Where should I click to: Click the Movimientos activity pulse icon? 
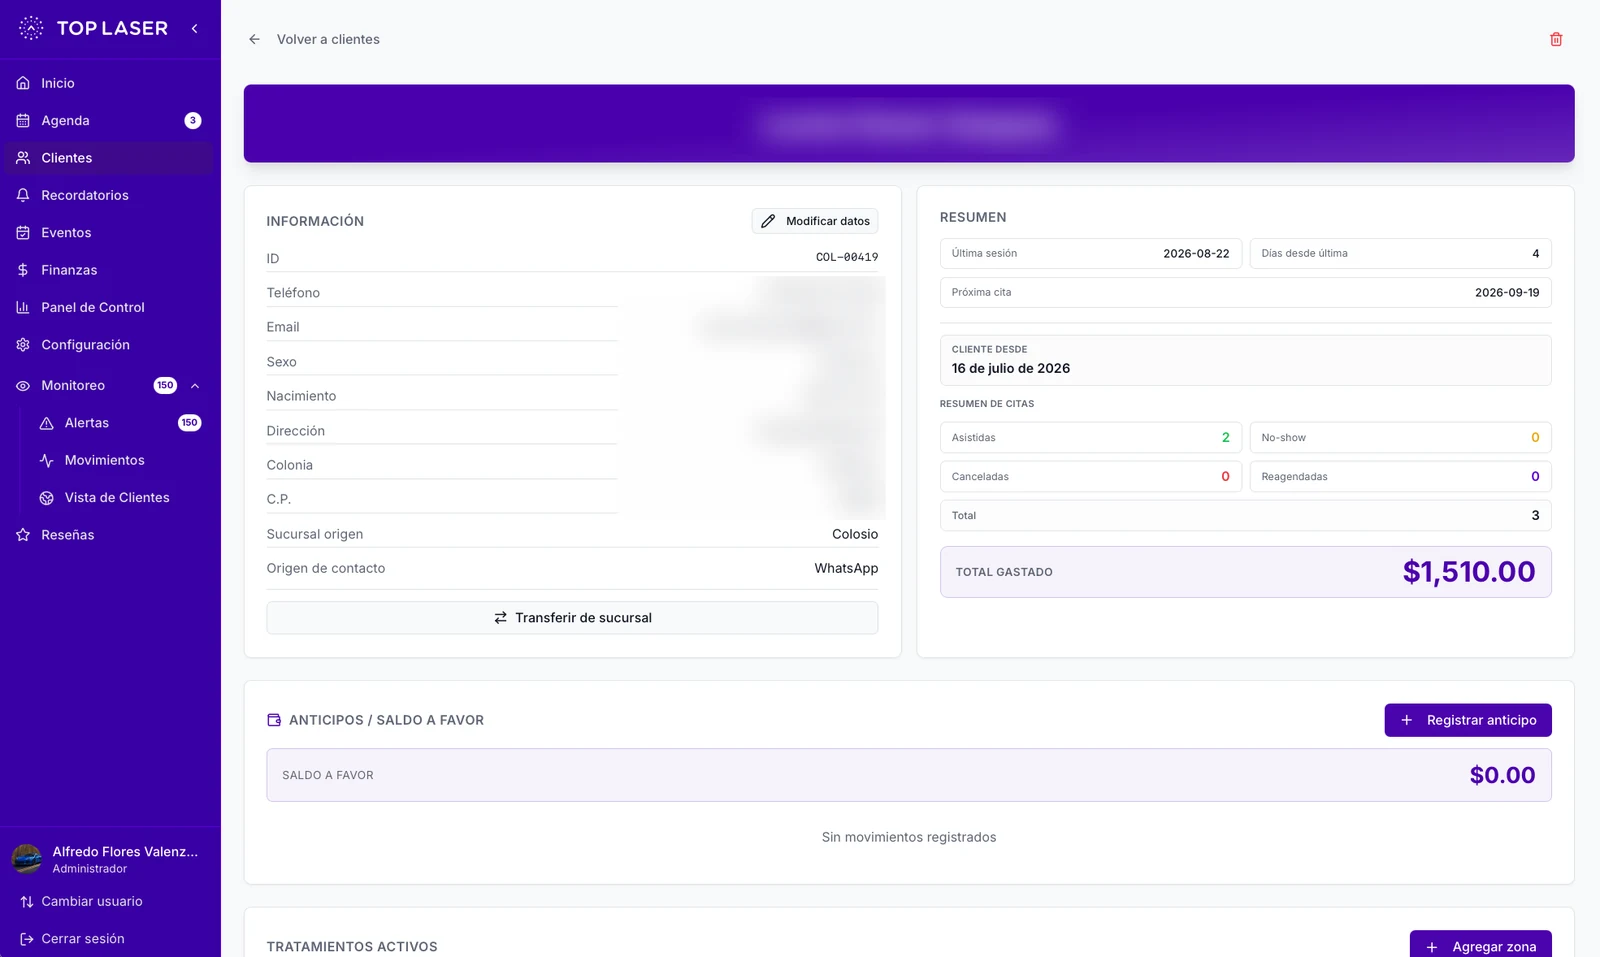click(46, 461)
